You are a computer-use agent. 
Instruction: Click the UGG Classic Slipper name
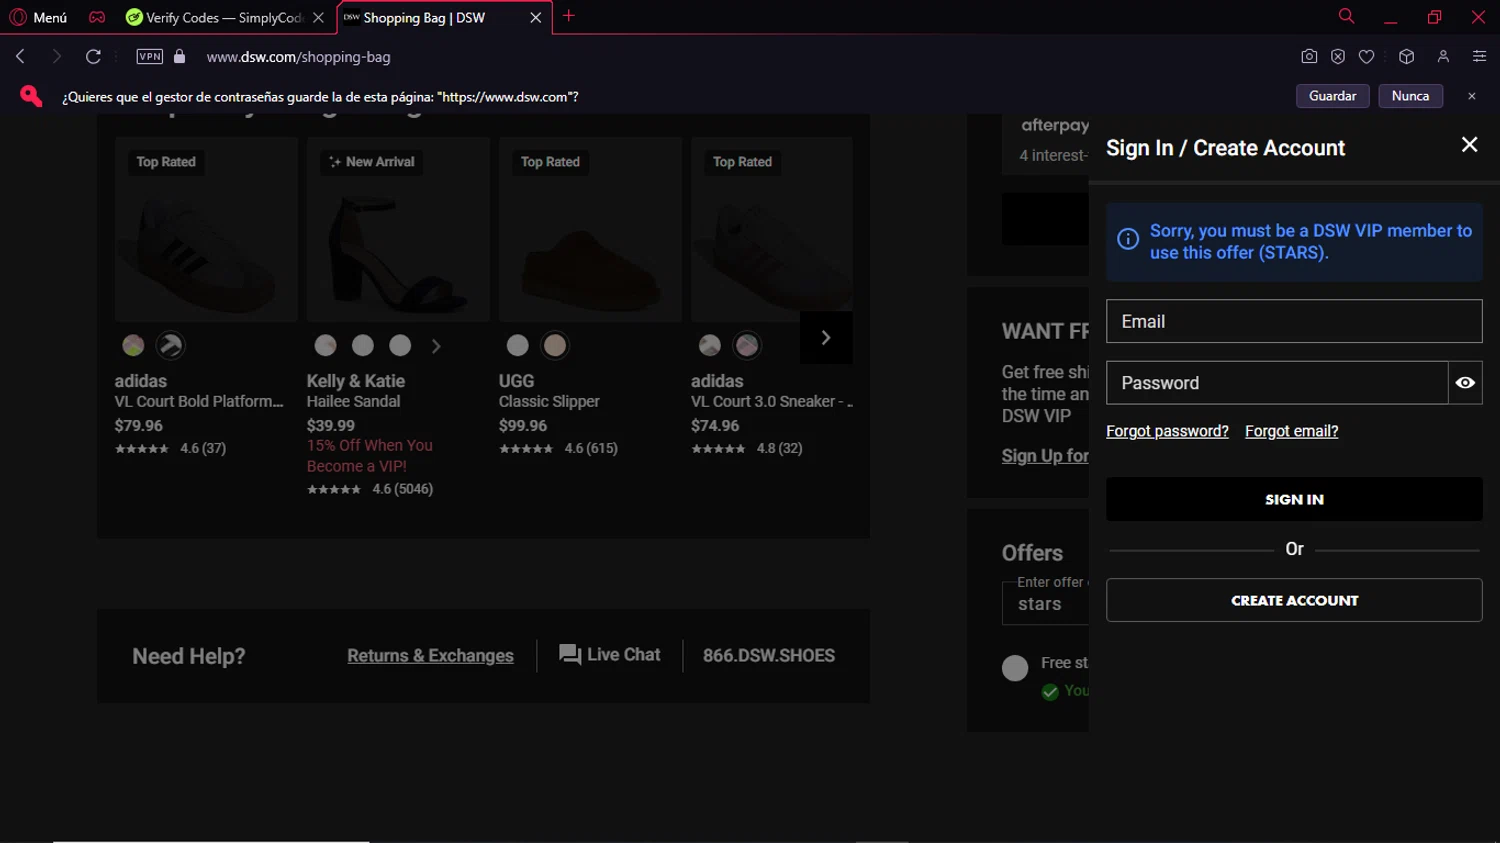click(549, 402)
